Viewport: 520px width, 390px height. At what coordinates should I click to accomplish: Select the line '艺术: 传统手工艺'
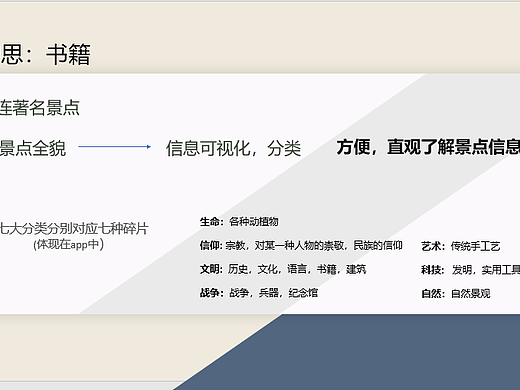coord(461,246)
